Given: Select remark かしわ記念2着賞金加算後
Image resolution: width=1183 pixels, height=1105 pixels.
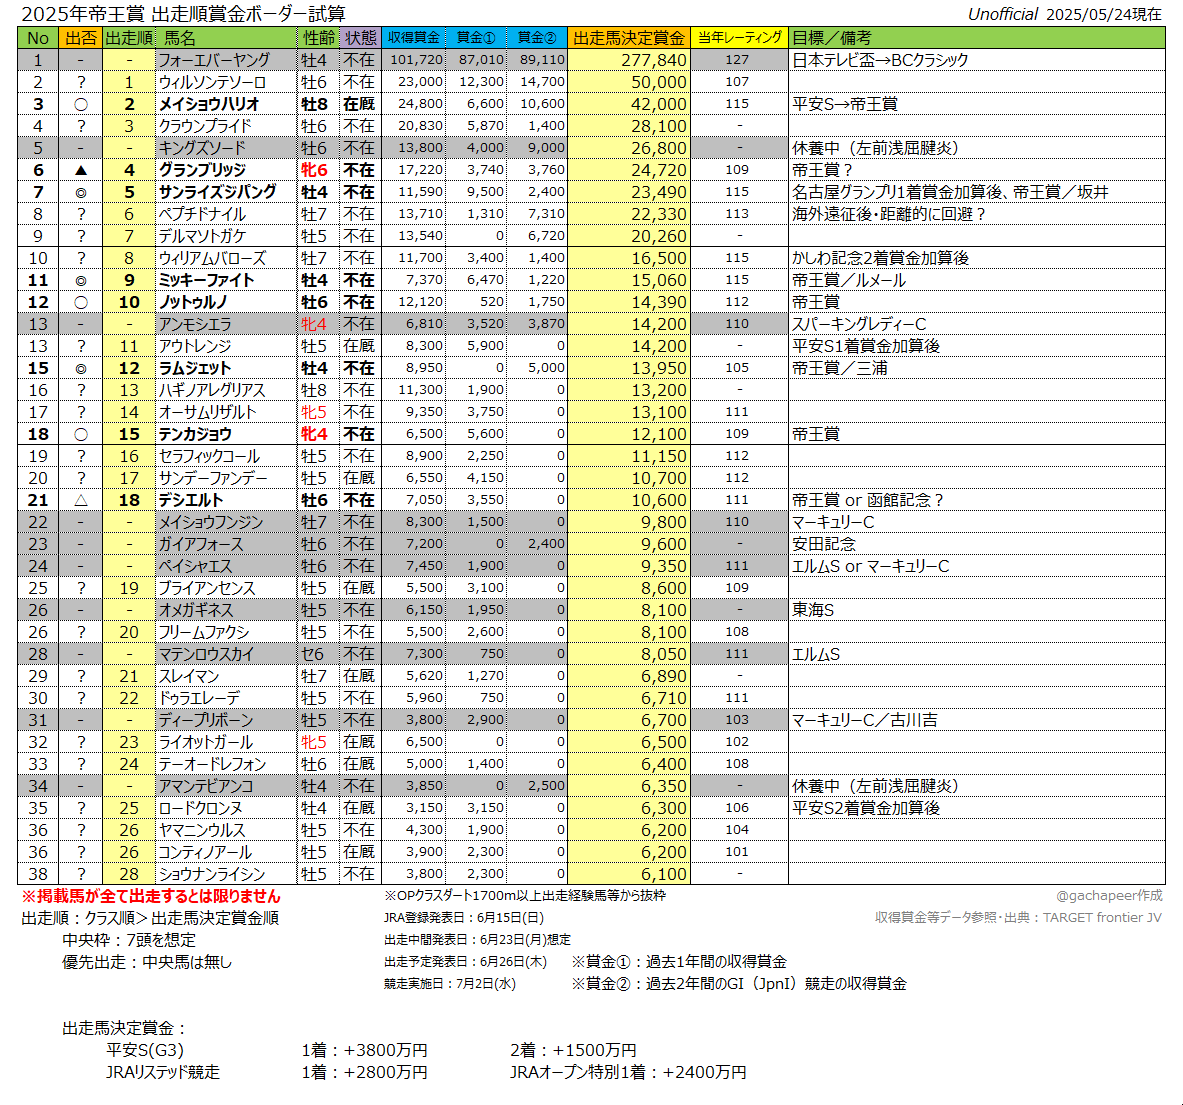Looking at the screenshot, I should [x=880, y=258].
